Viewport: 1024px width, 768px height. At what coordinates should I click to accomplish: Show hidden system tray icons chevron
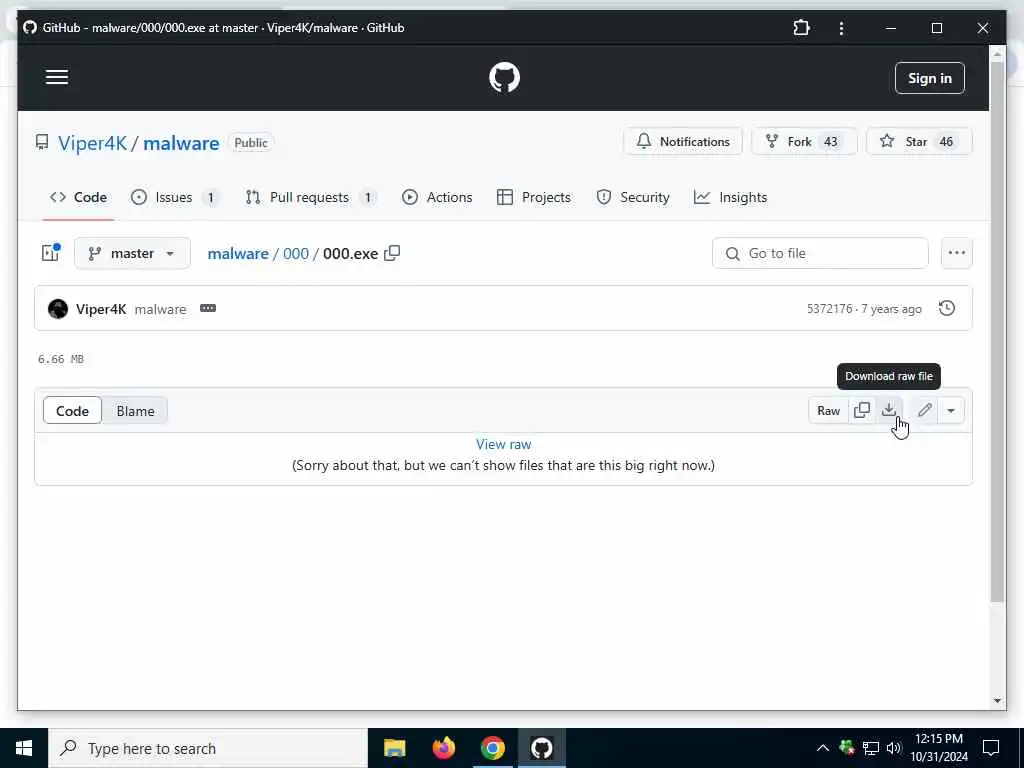[x=822, y=748]
